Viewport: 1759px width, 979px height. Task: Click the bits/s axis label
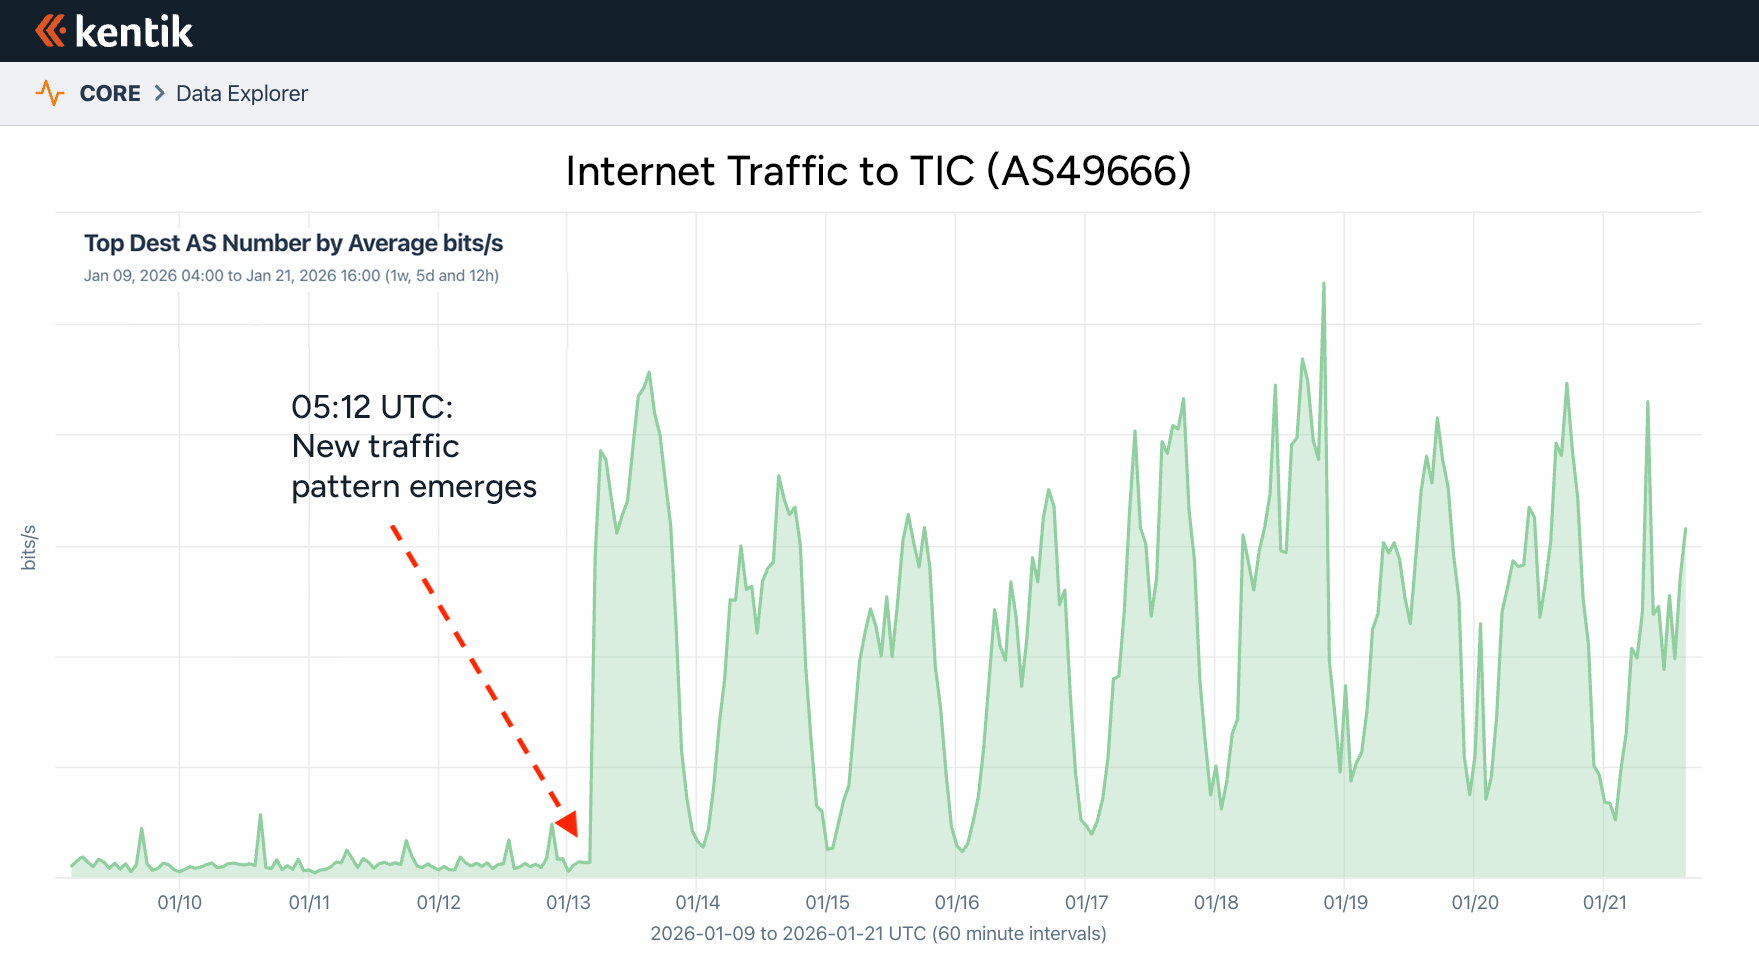(x=28, y=547)
